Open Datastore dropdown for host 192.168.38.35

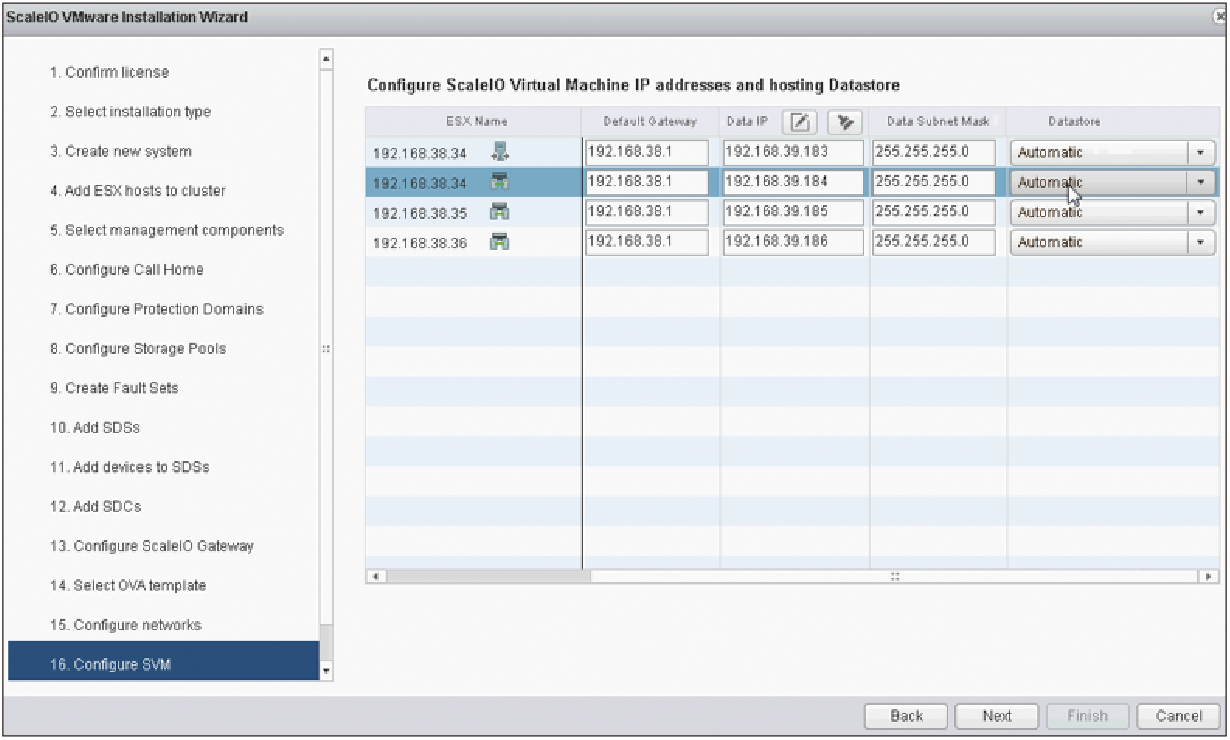pyautogui.click(x=1200, y=212)
